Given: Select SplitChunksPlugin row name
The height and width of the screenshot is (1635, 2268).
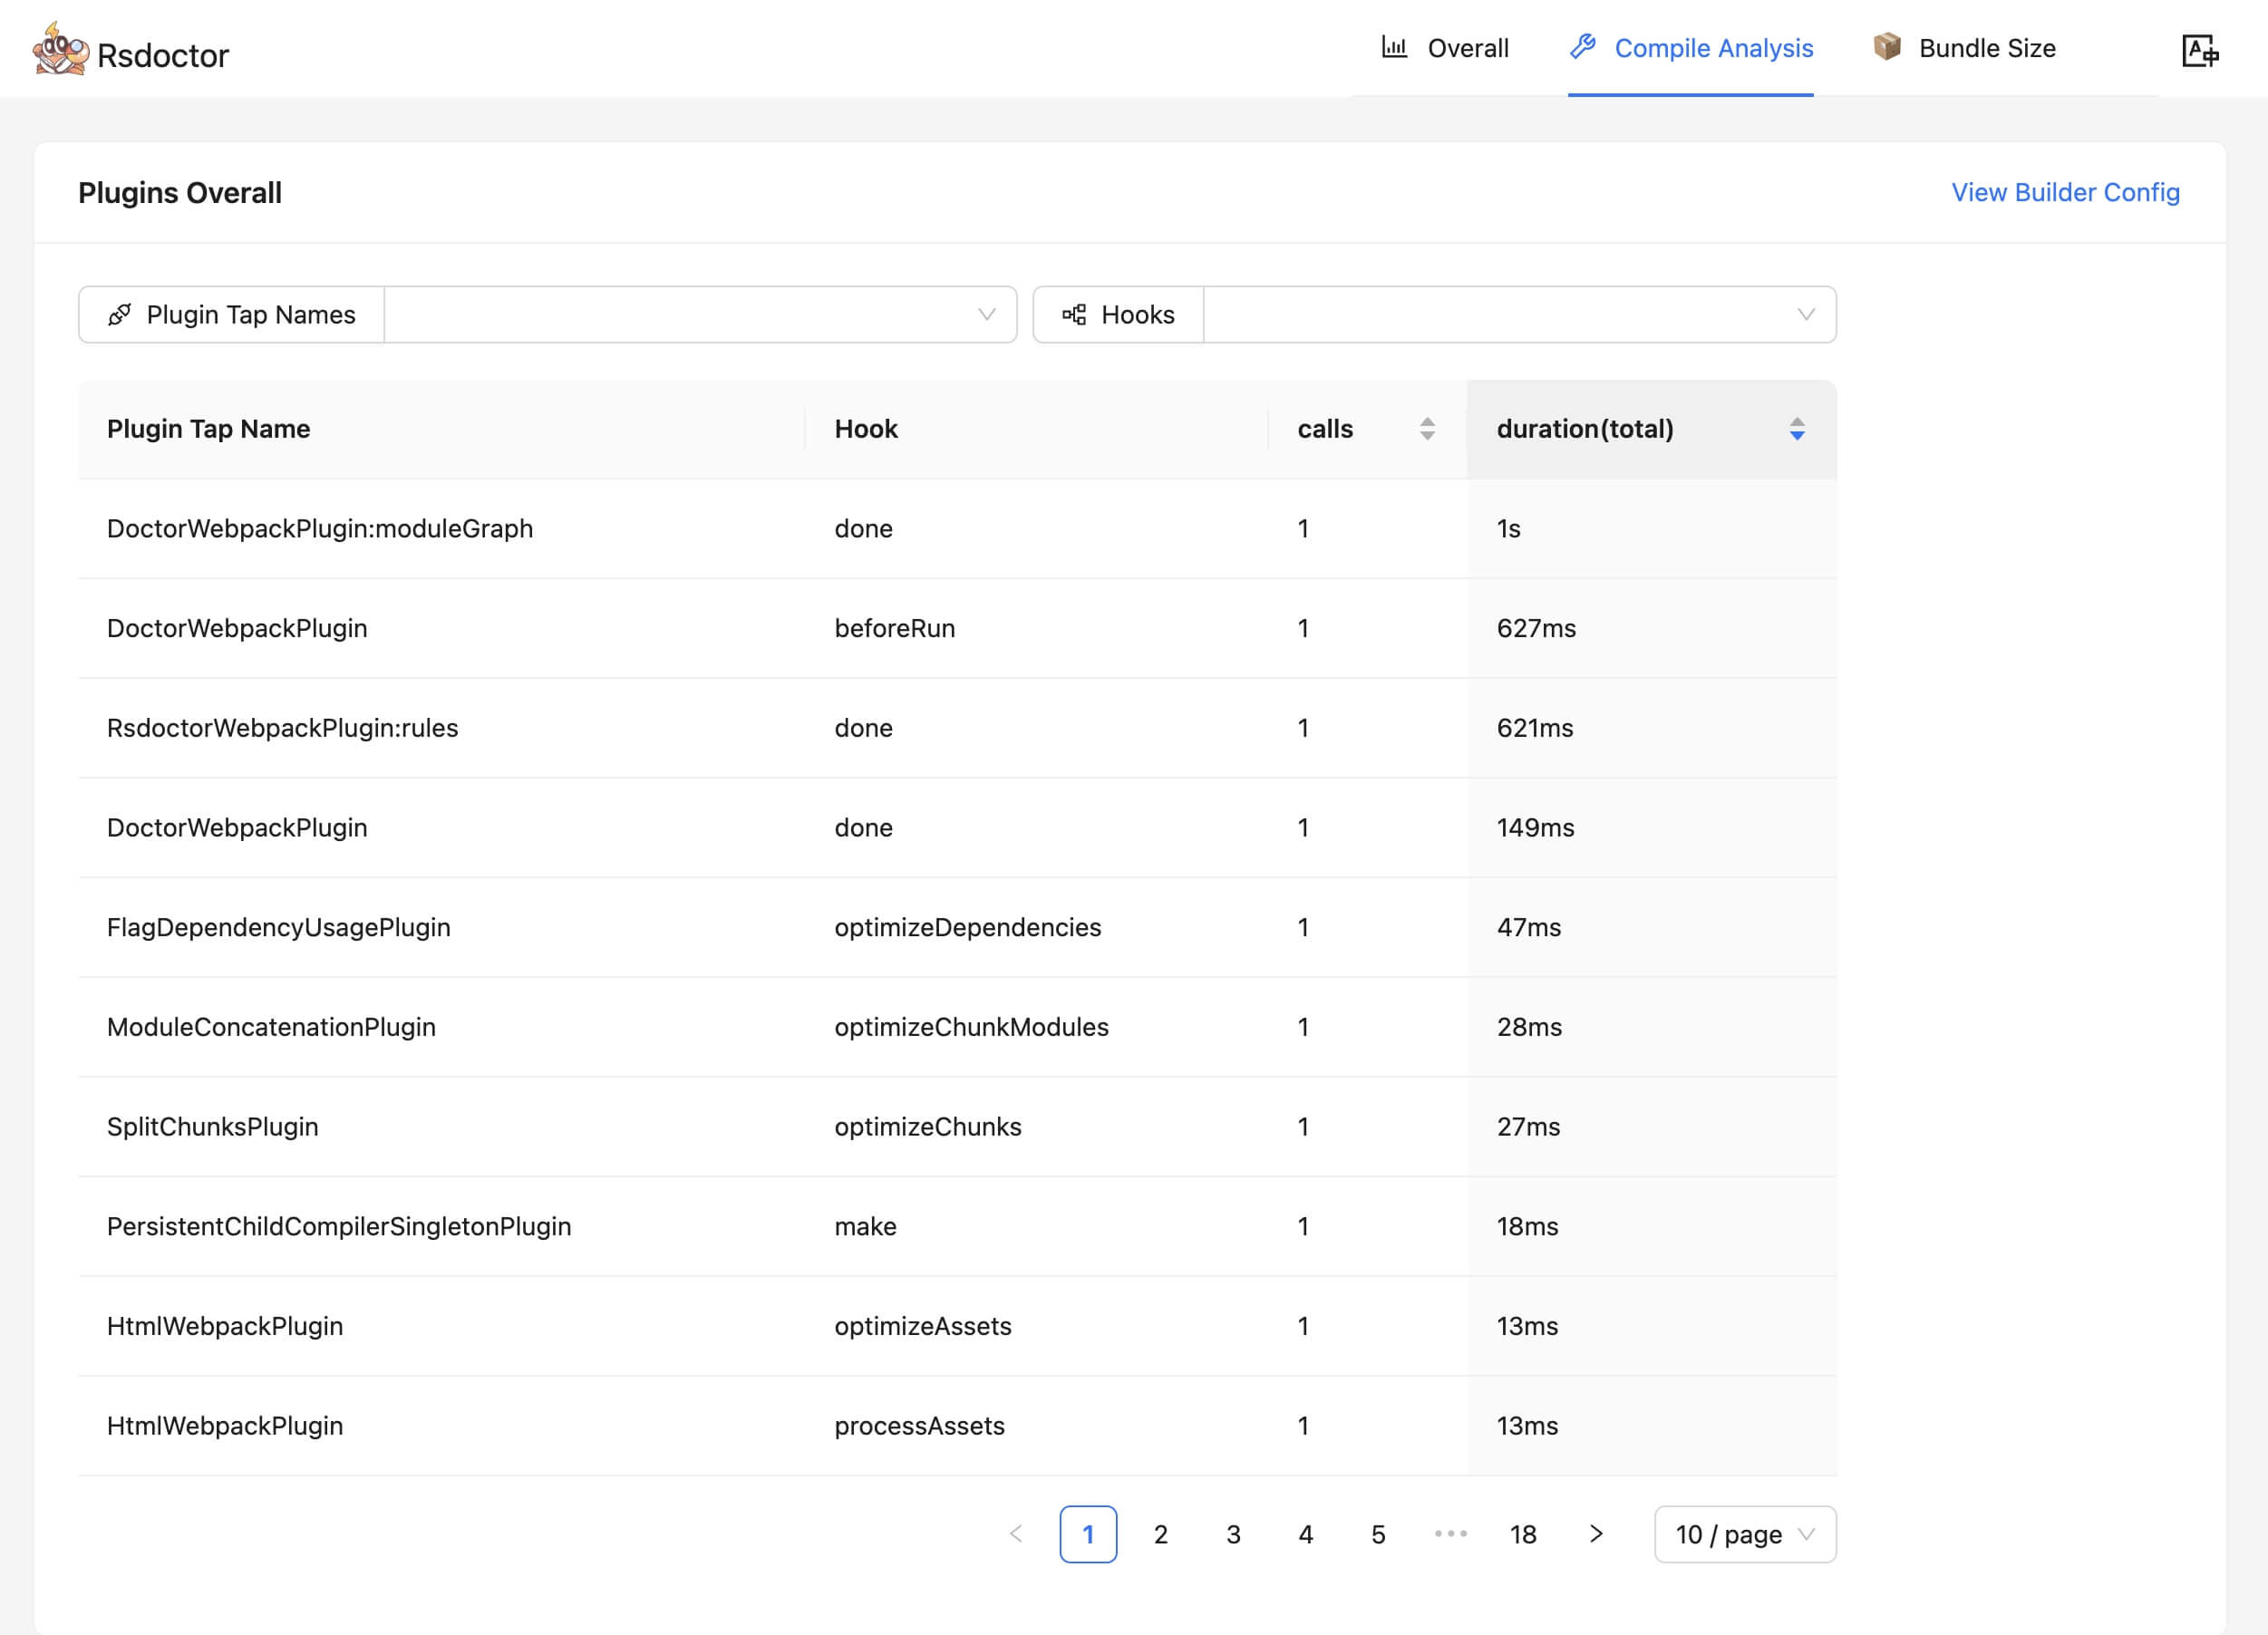Looking at the screenshot, I should (x=213, y=1126).
